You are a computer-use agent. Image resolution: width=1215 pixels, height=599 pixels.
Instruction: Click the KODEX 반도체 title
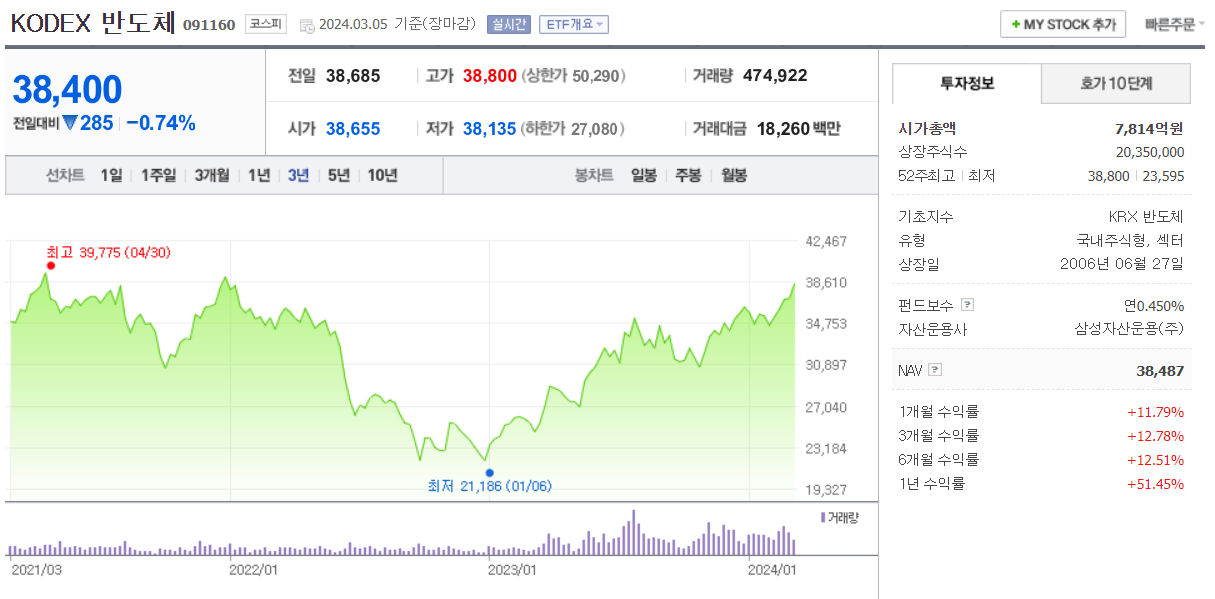(x=92, y=23)
